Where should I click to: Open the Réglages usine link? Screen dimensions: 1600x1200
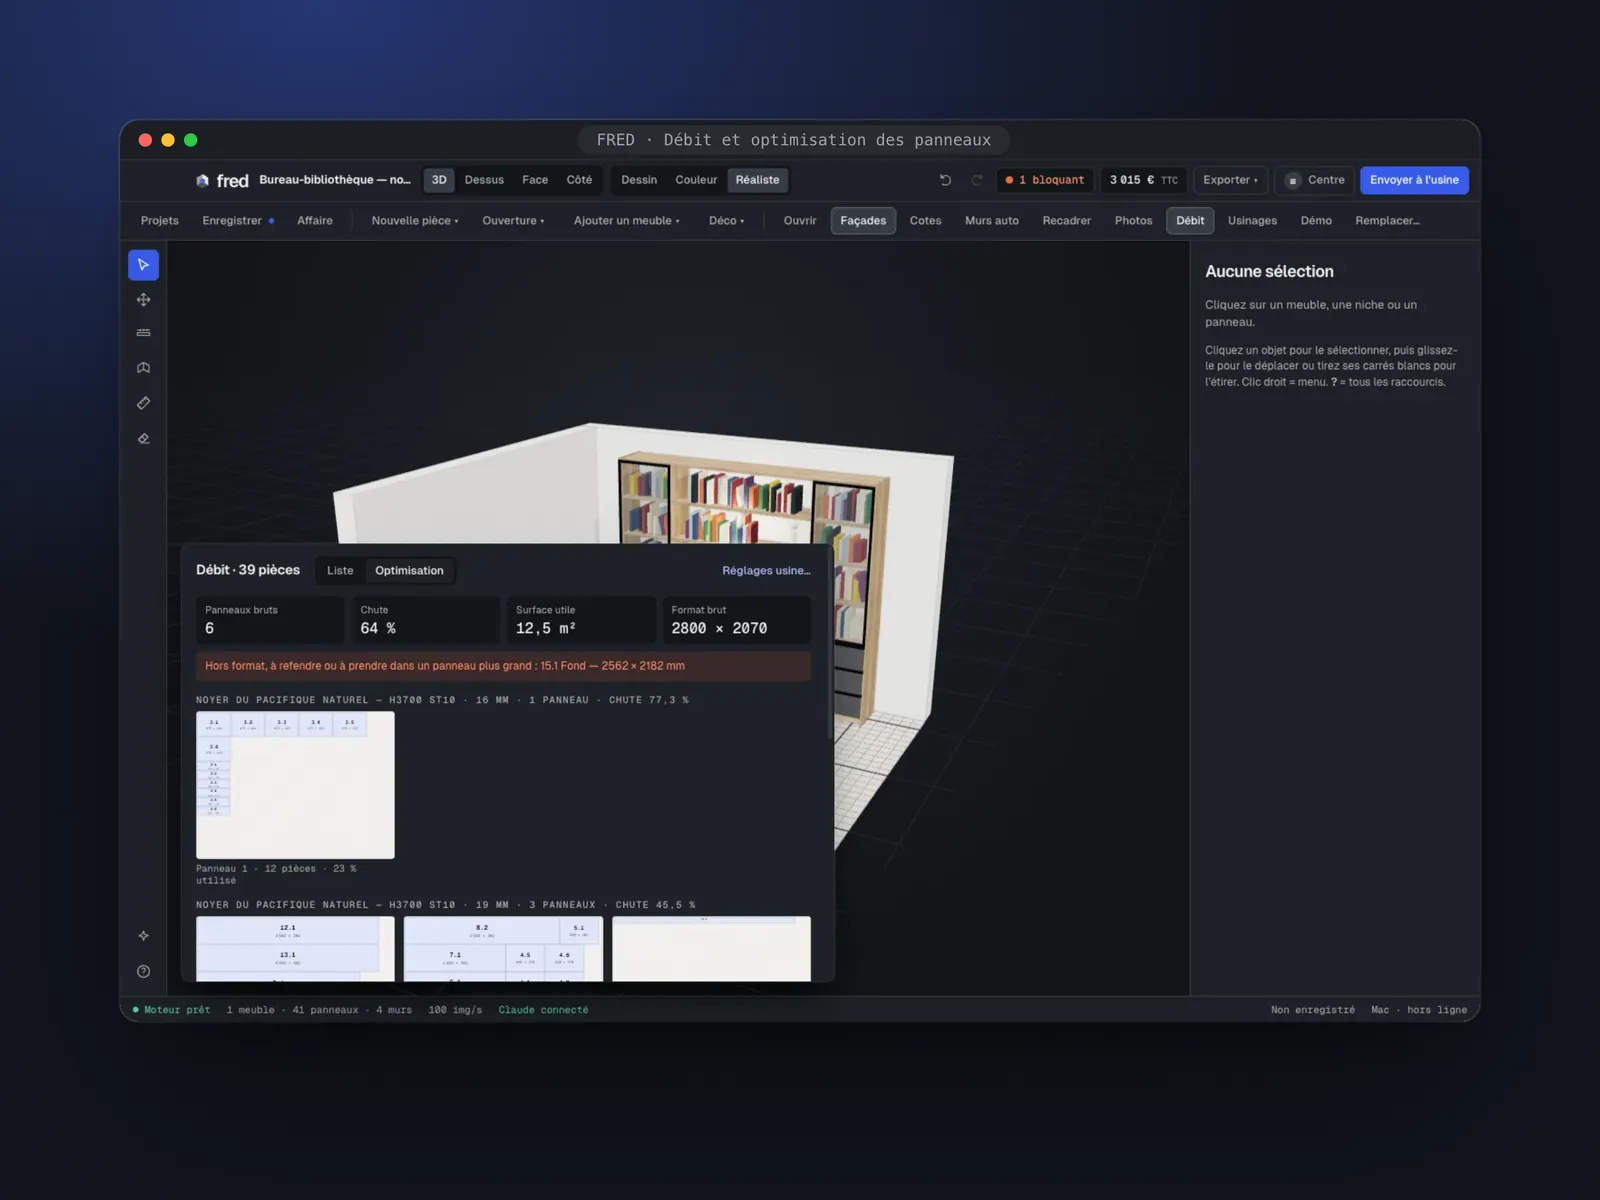tap(766, 571)
